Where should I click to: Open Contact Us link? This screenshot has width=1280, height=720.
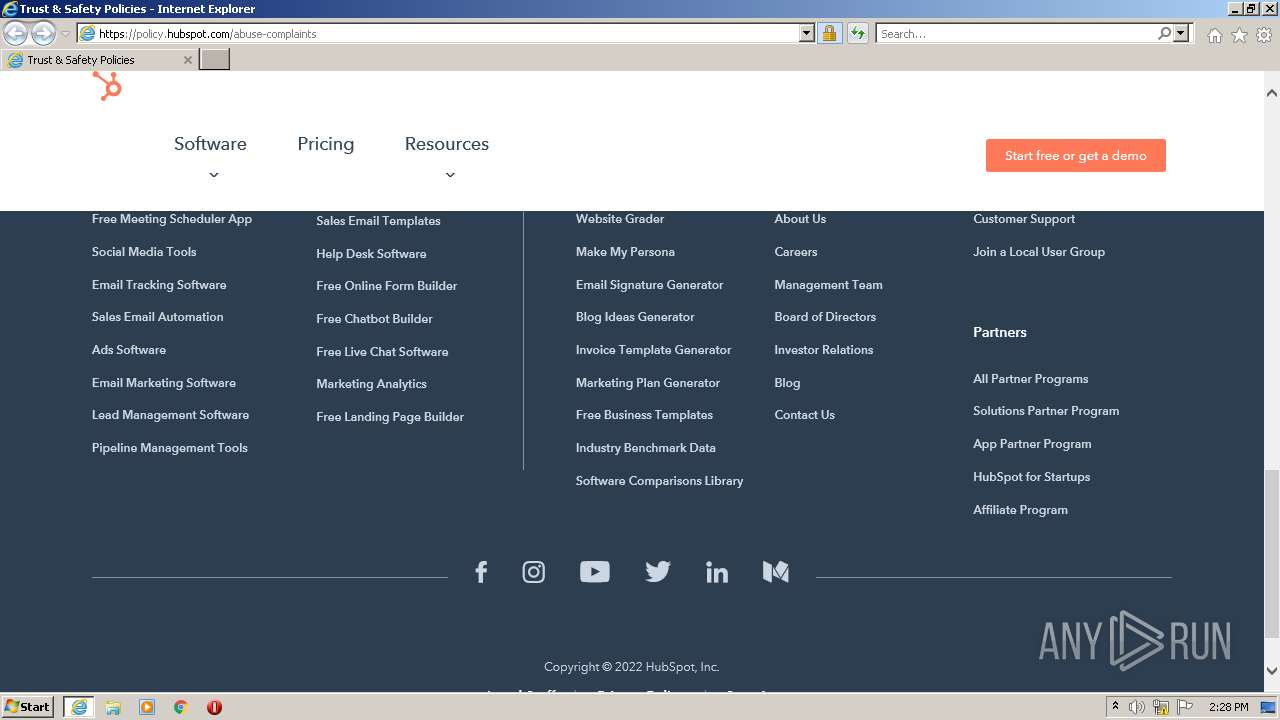804,415
